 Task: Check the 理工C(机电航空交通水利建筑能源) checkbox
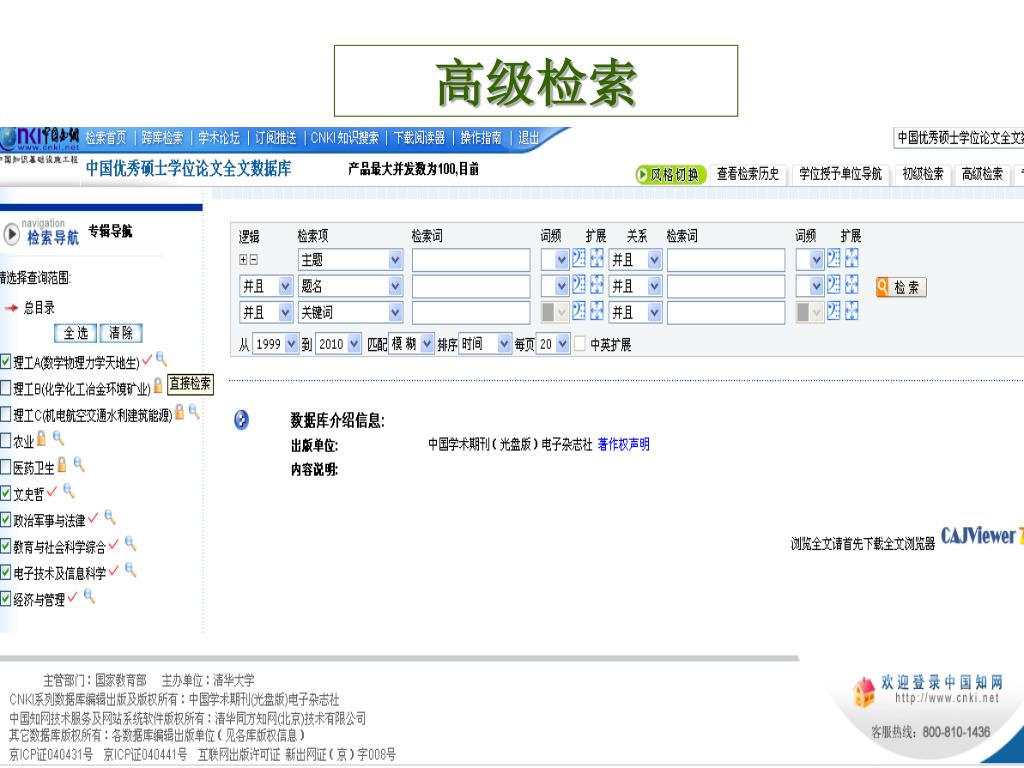pyautogui.click(x=6, y=414)
